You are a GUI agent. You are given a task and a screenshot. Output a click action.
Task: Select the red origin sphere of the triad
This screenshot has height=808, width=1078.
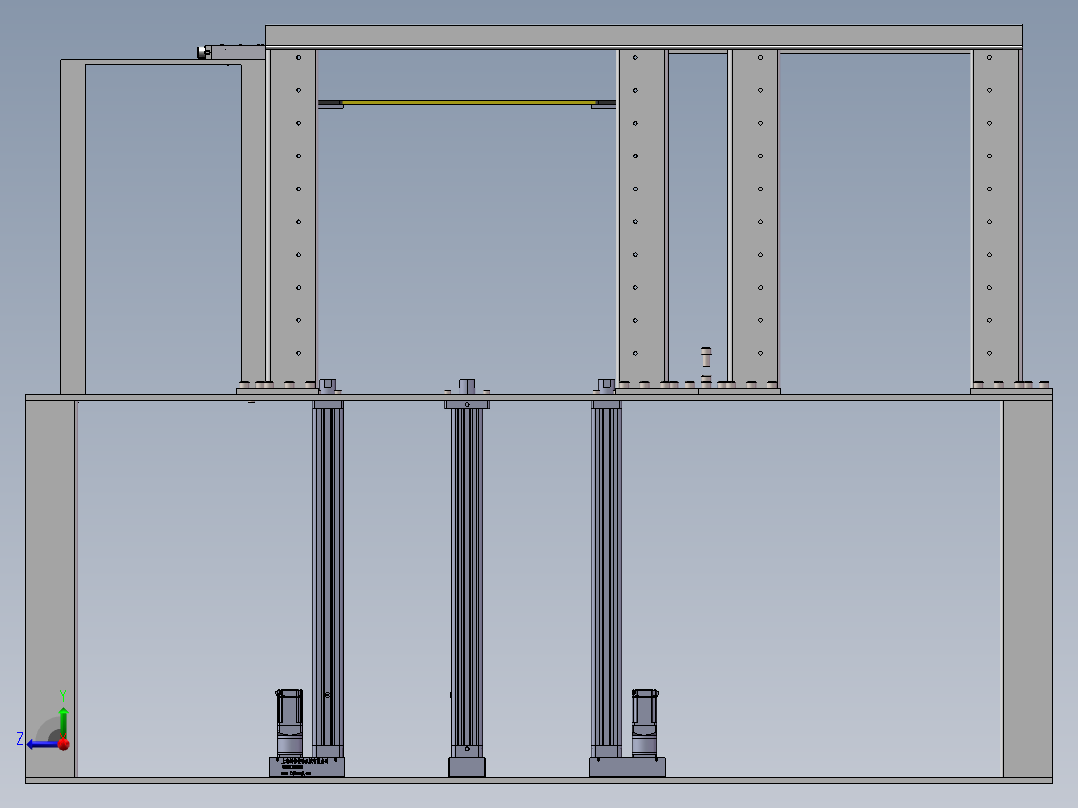(x=63, y=744)
